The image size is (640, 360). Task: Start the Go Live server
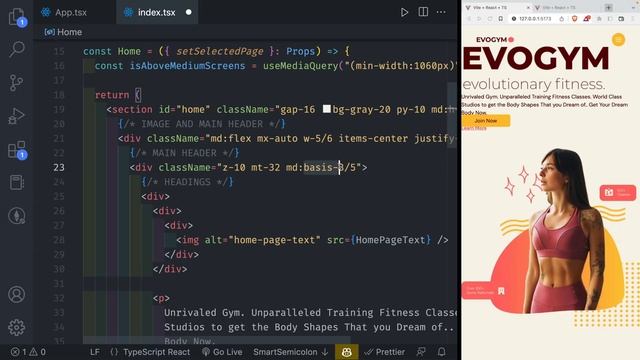pyautogui.click(x=222, y=352)
